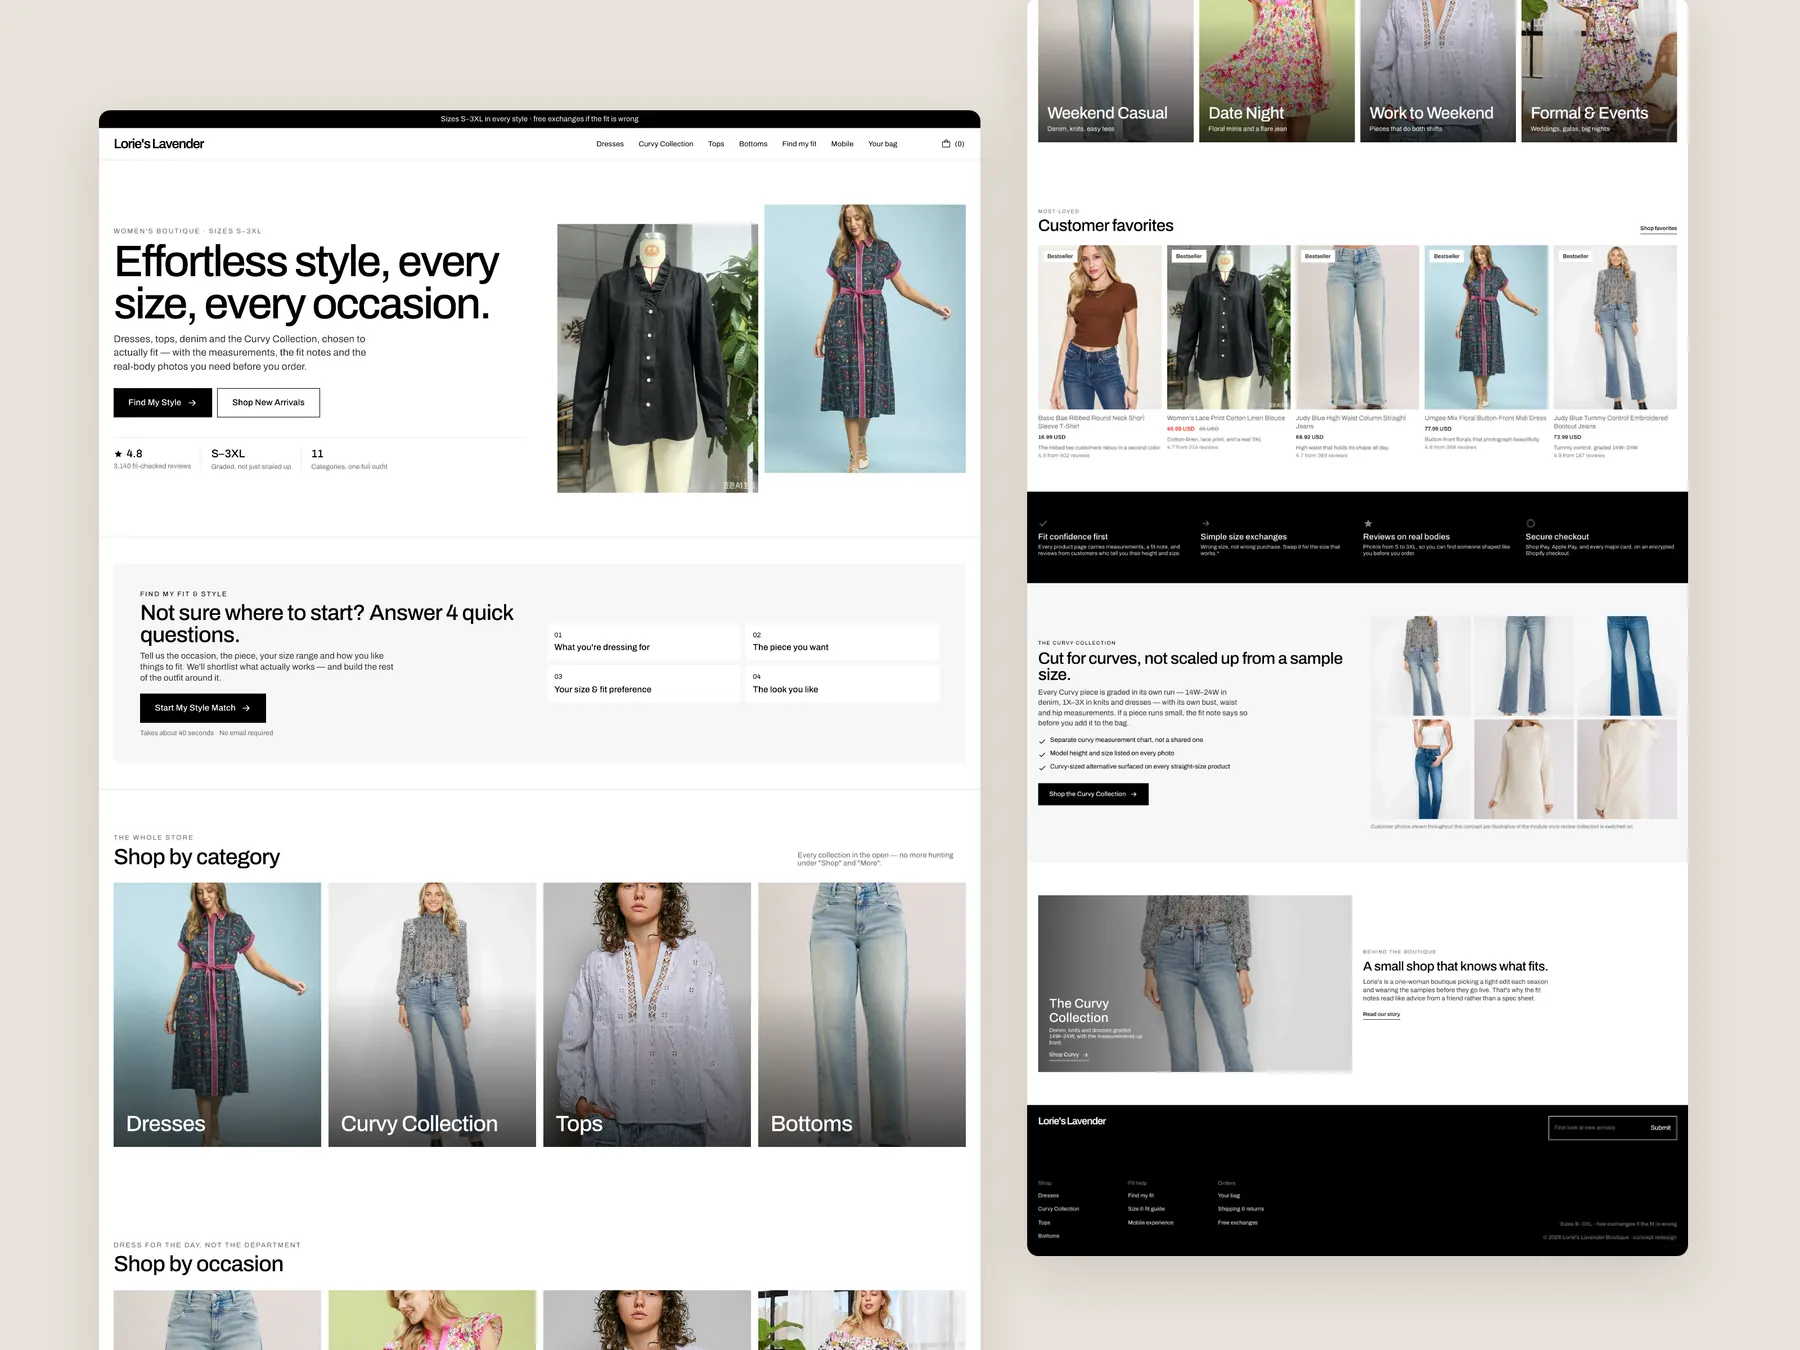Open the shopping bag icon in header
Image resolution: width=1800 pixels, height=1350 pixels.
946,144
